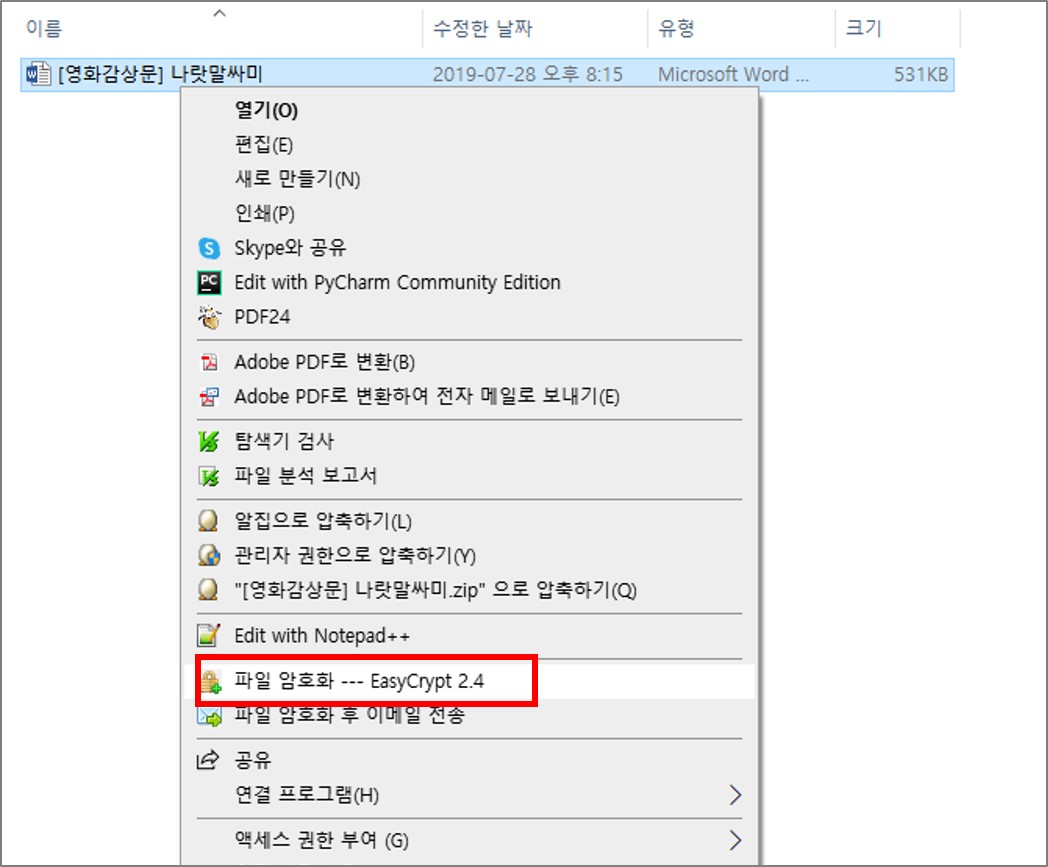Click the encrypt-and-email icon

point(209,717)
